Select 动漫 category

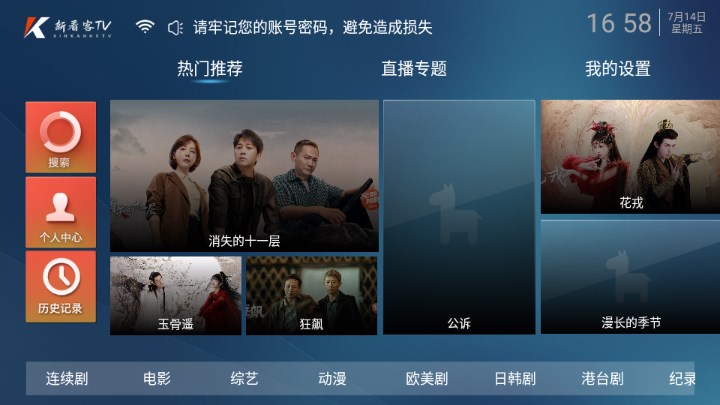(332, 379)
